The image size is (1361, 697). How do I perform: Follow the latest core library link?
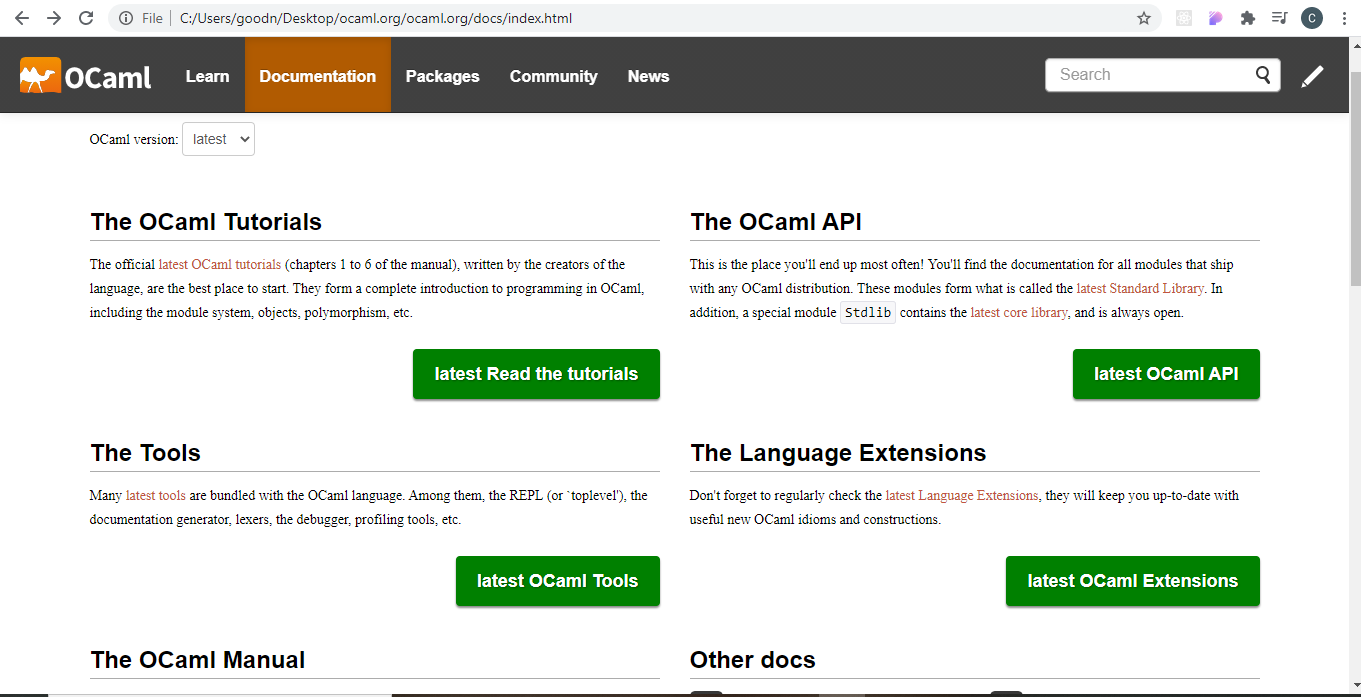click(x=1019, y=313)
